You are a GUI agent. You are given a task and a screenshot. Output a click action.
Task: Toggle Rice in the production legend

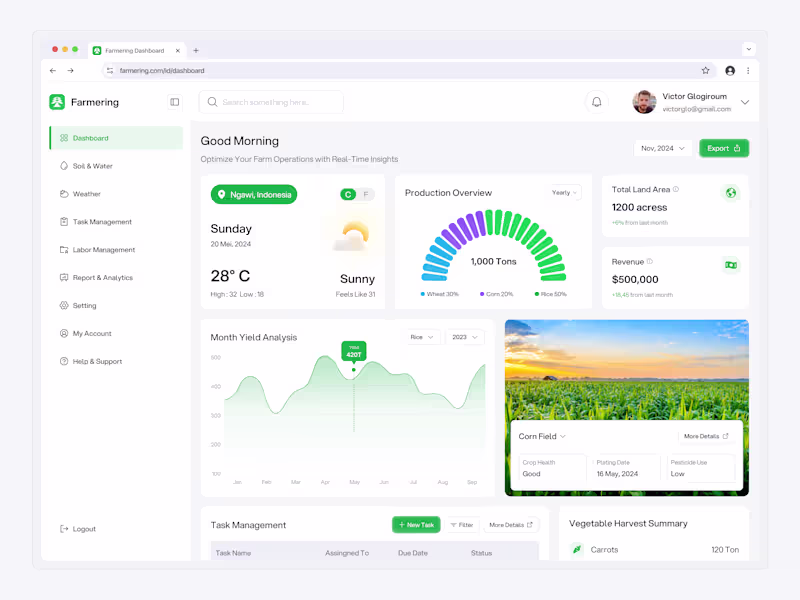coord(551,294)
